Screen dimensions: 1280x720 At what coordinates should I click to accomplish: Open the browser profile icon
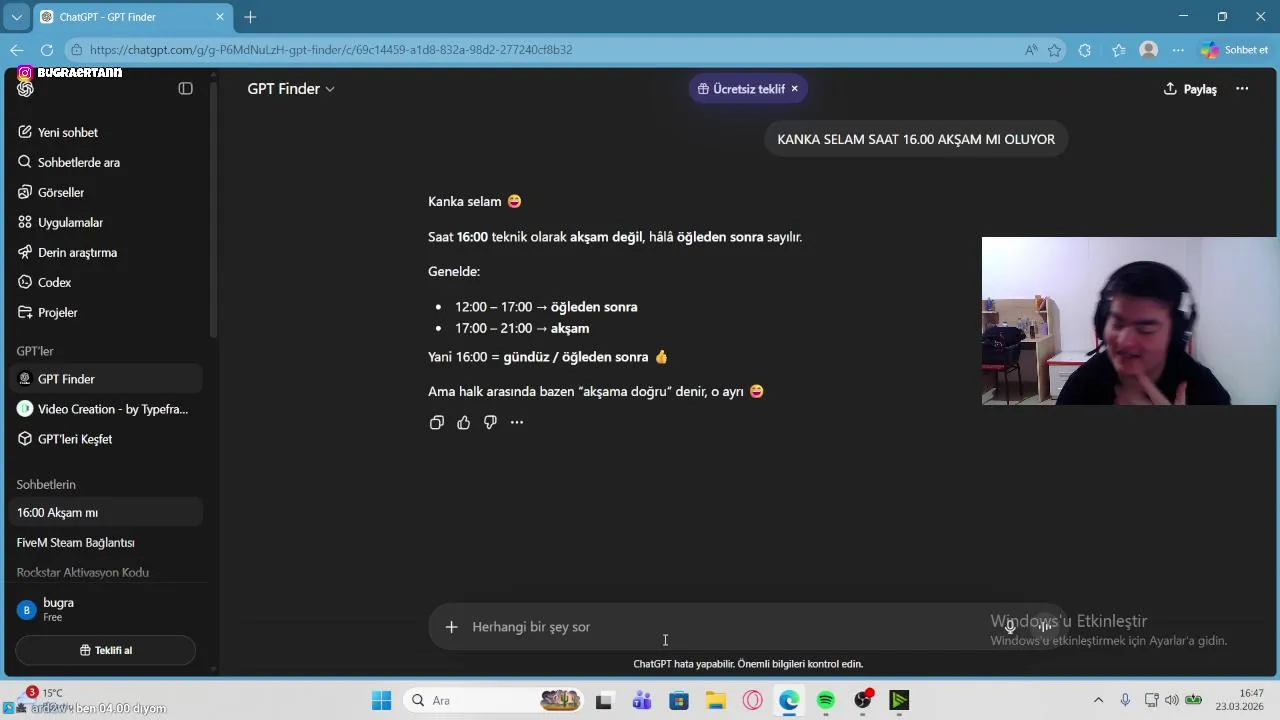tap(1149, 50)
